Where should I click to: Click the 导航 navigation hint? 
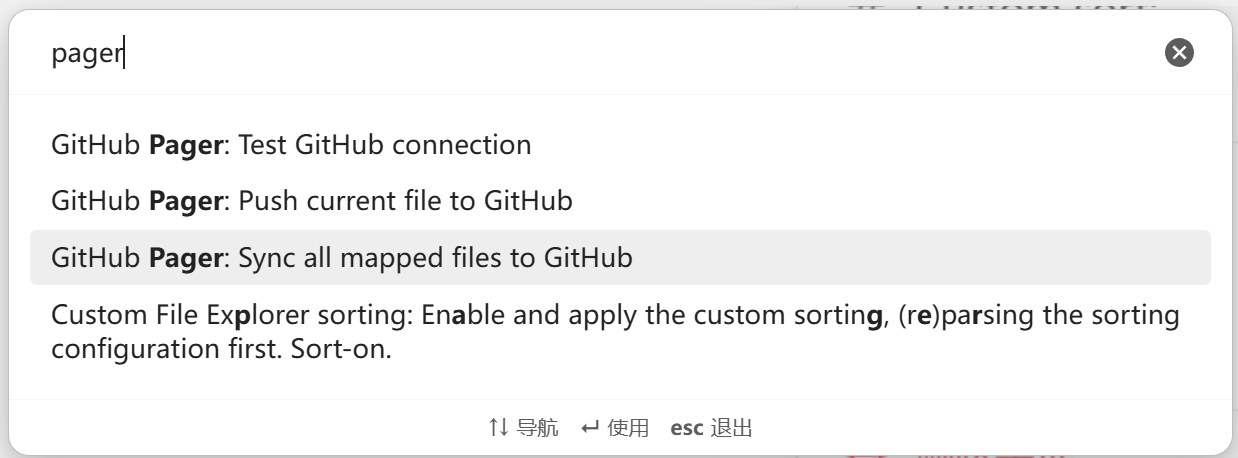point(537,429)
